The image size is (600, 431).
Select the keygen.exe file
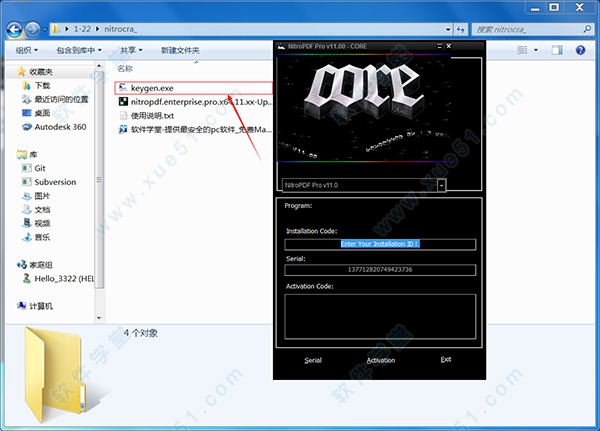(x=194, y=88)
